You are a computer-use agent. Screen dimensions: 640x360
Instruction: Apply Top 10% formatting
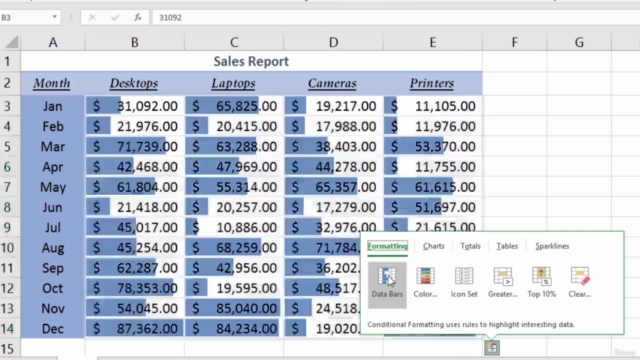541,282
